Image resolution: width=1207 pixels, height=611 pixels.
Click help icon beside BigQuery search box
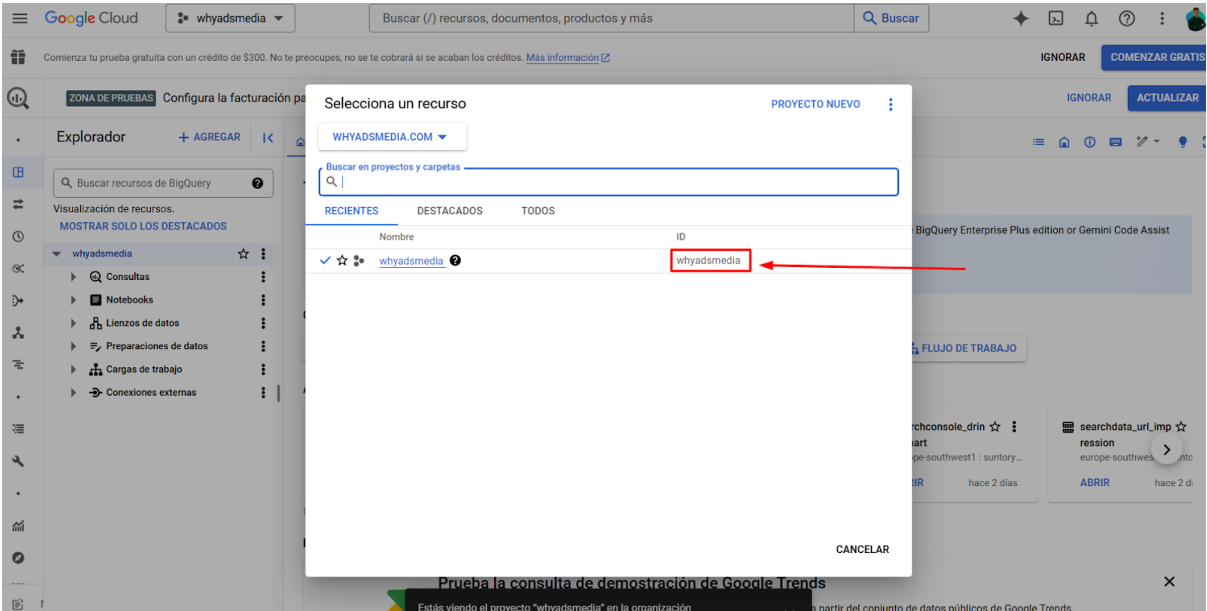(257, 183)
